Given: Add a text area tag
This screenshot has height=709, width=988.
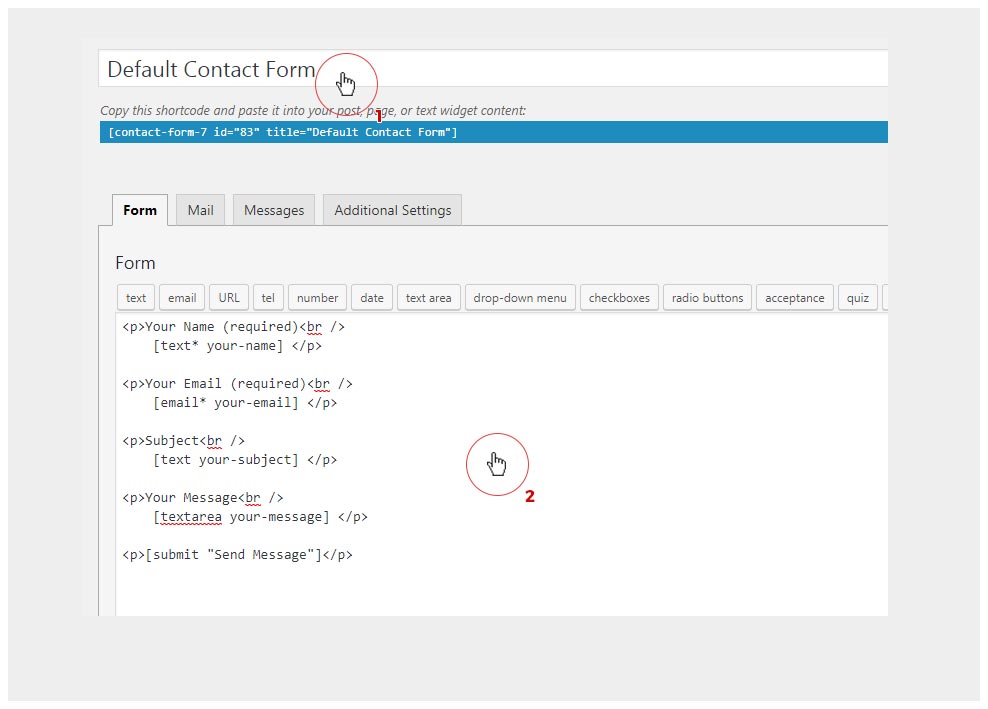Looking at the screenshot, I should 428,298.
